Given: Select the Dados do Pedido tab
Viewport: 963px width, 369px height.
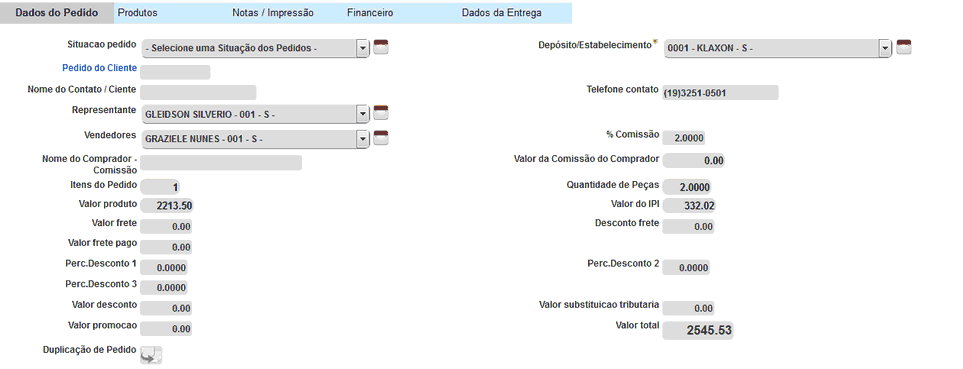Looking at the screenshot, I should click(x=57, y=13).
